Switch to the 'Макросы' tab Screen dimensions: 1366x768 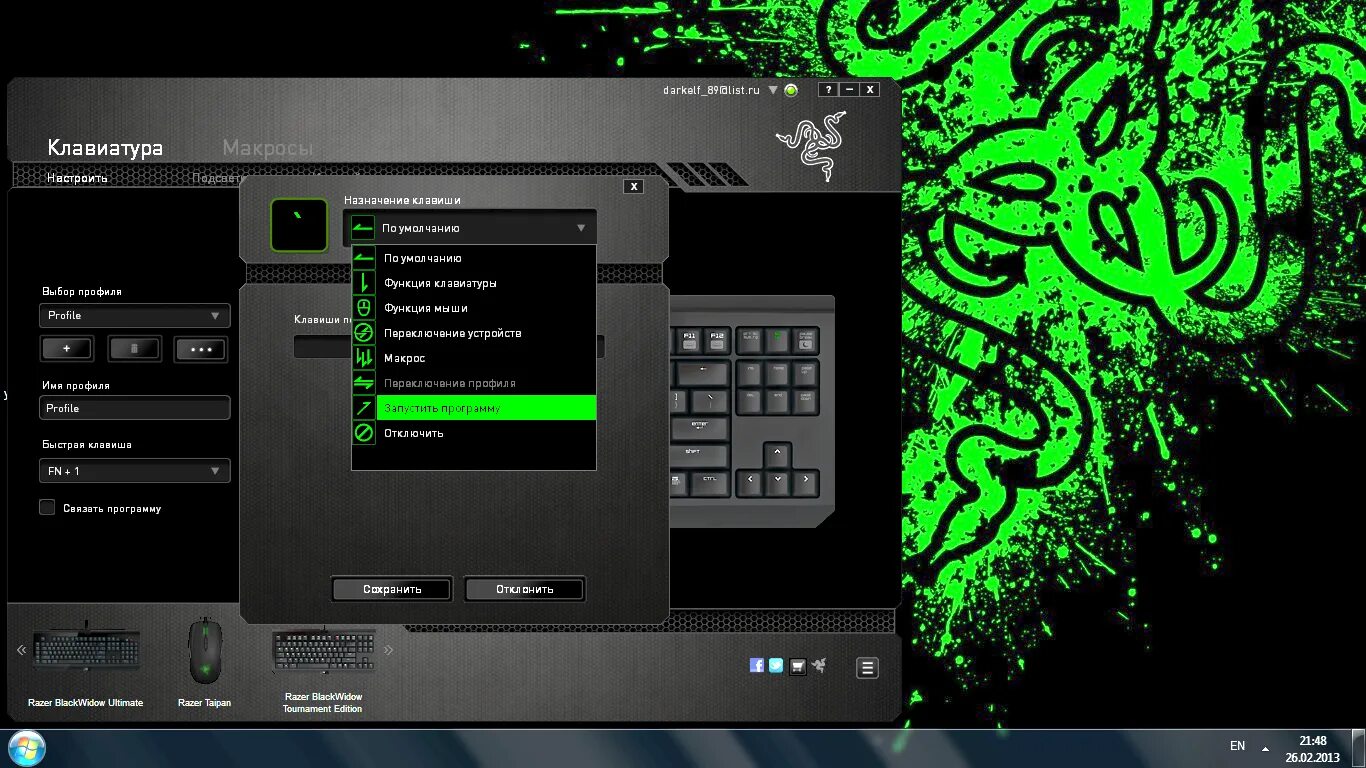[267, 148]
